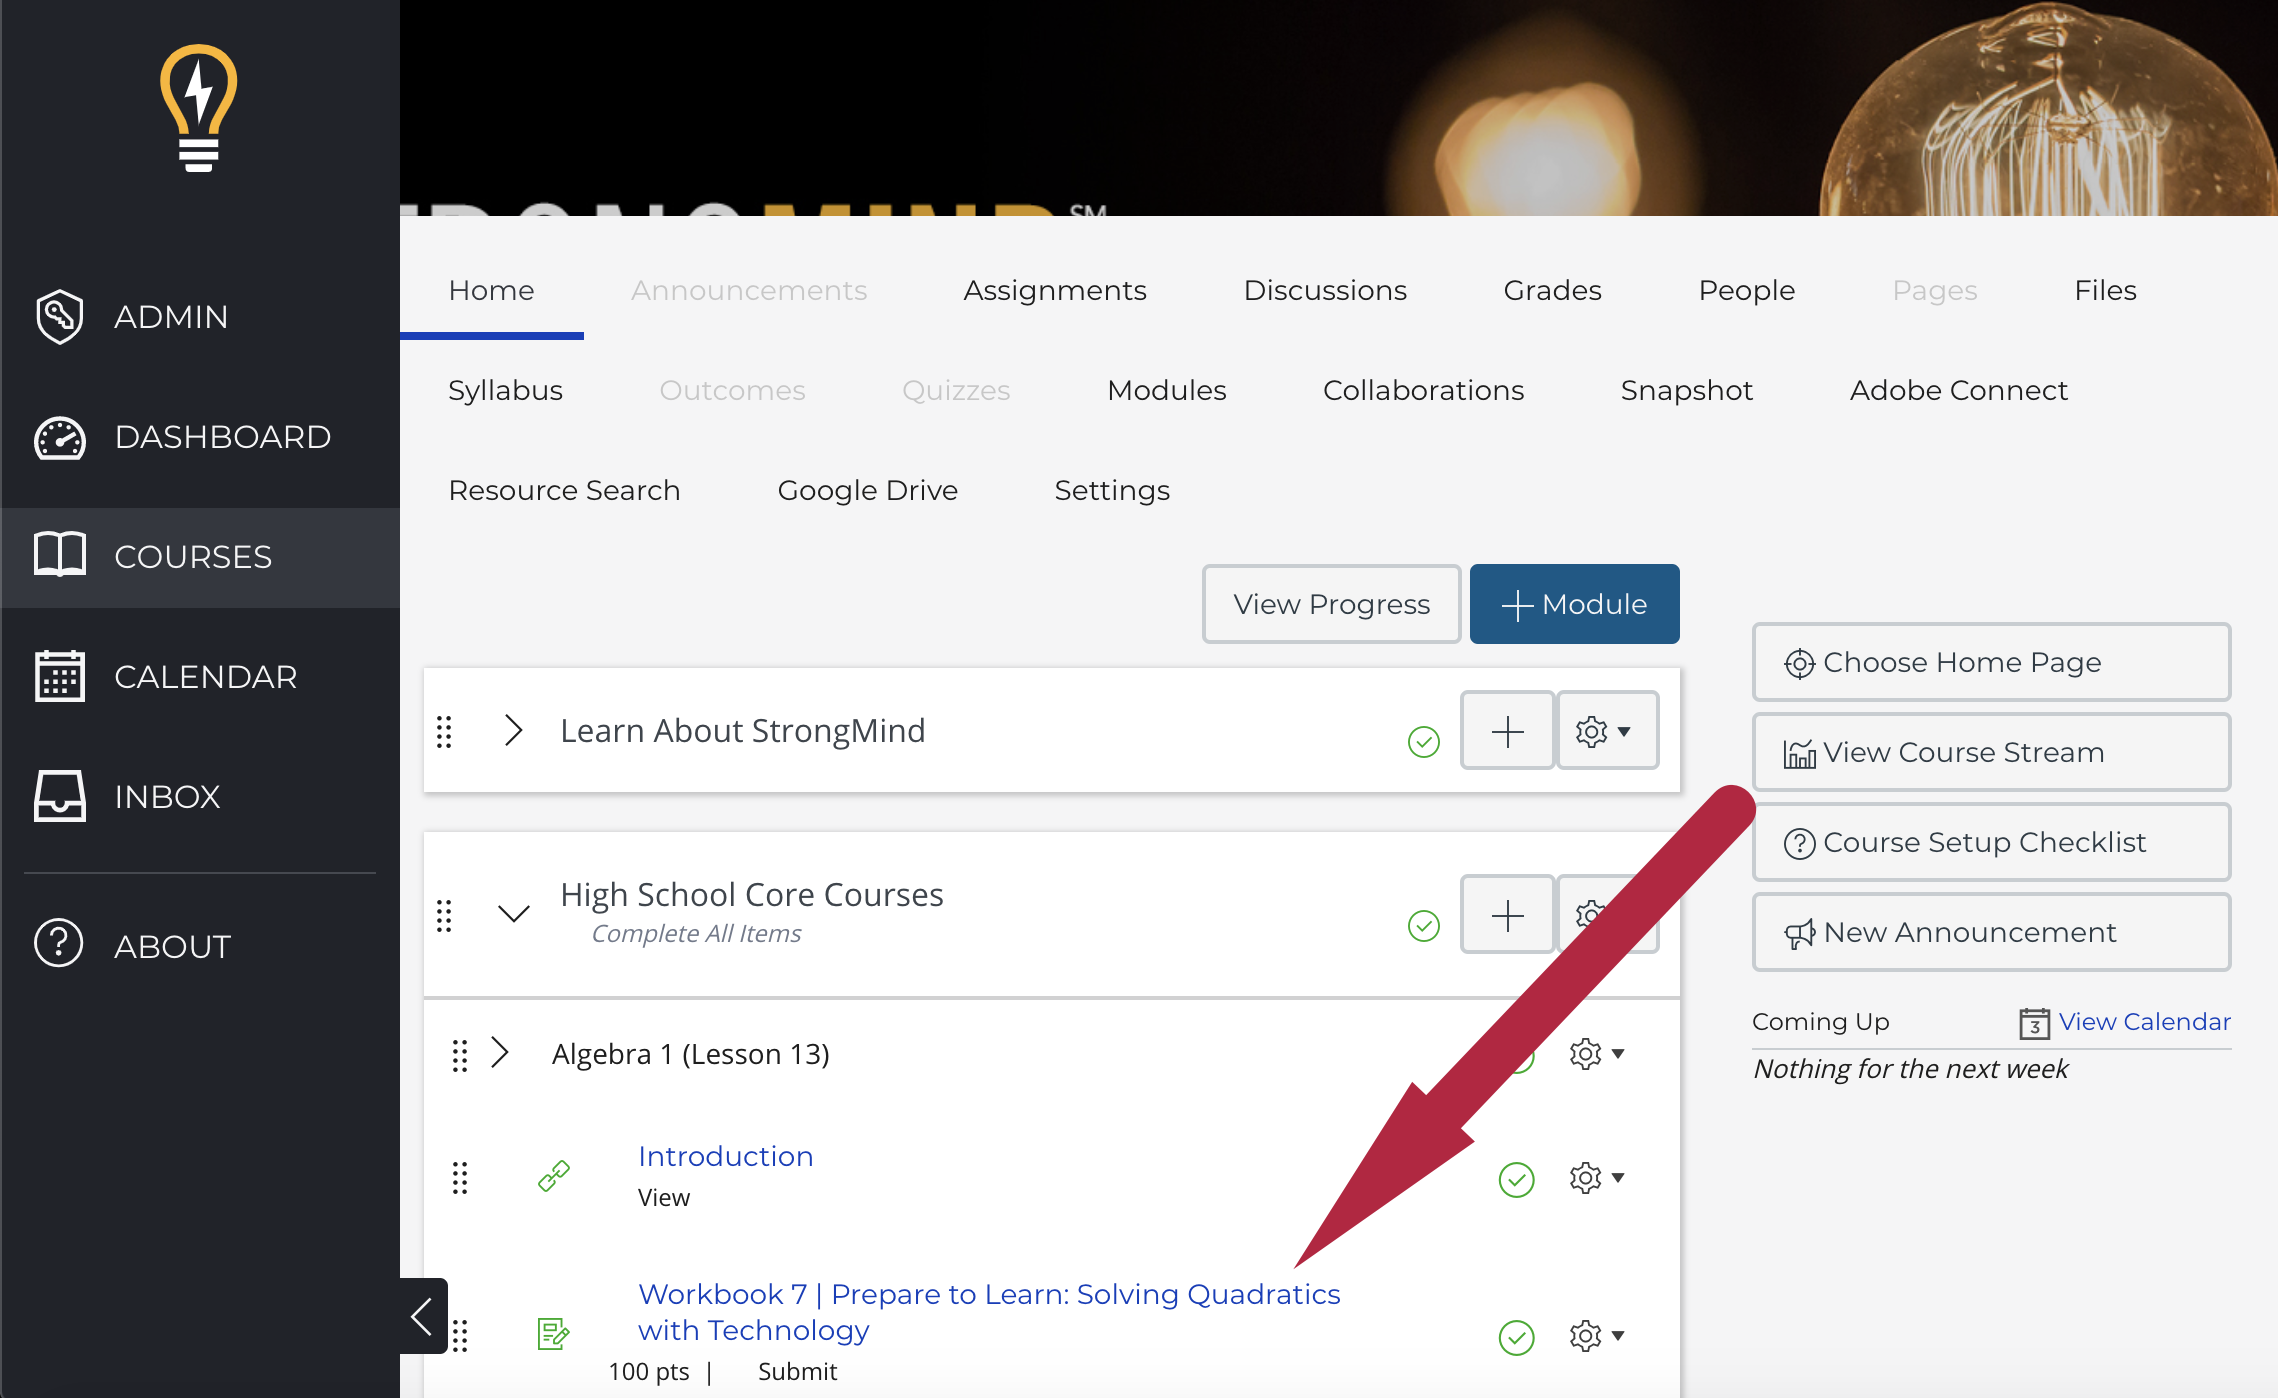Open the Snapshot tab
The image size is (2278, 1398).
click(1687, 390)
